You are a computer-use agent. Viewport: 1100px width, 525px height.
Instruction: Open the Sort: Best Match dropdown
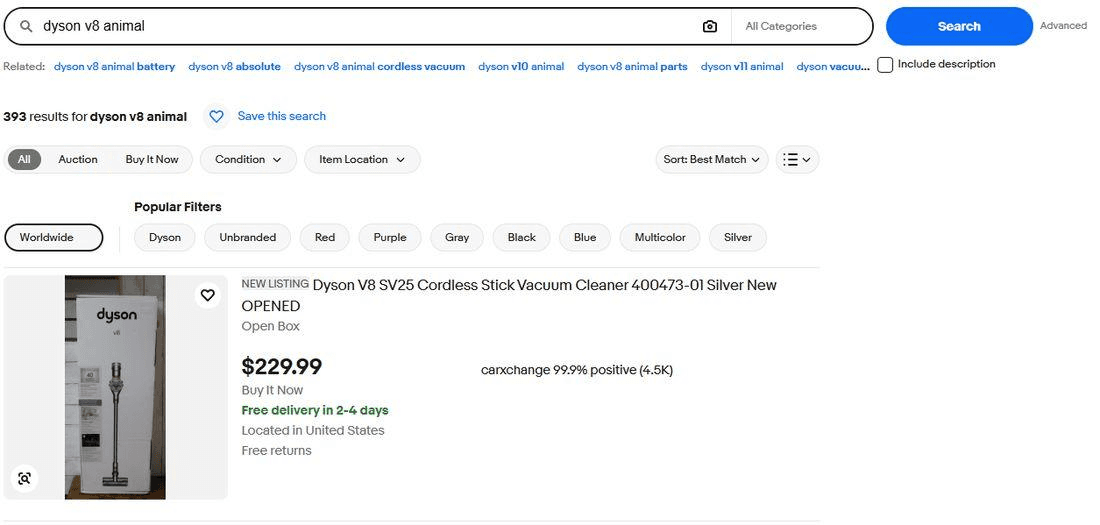711,160
